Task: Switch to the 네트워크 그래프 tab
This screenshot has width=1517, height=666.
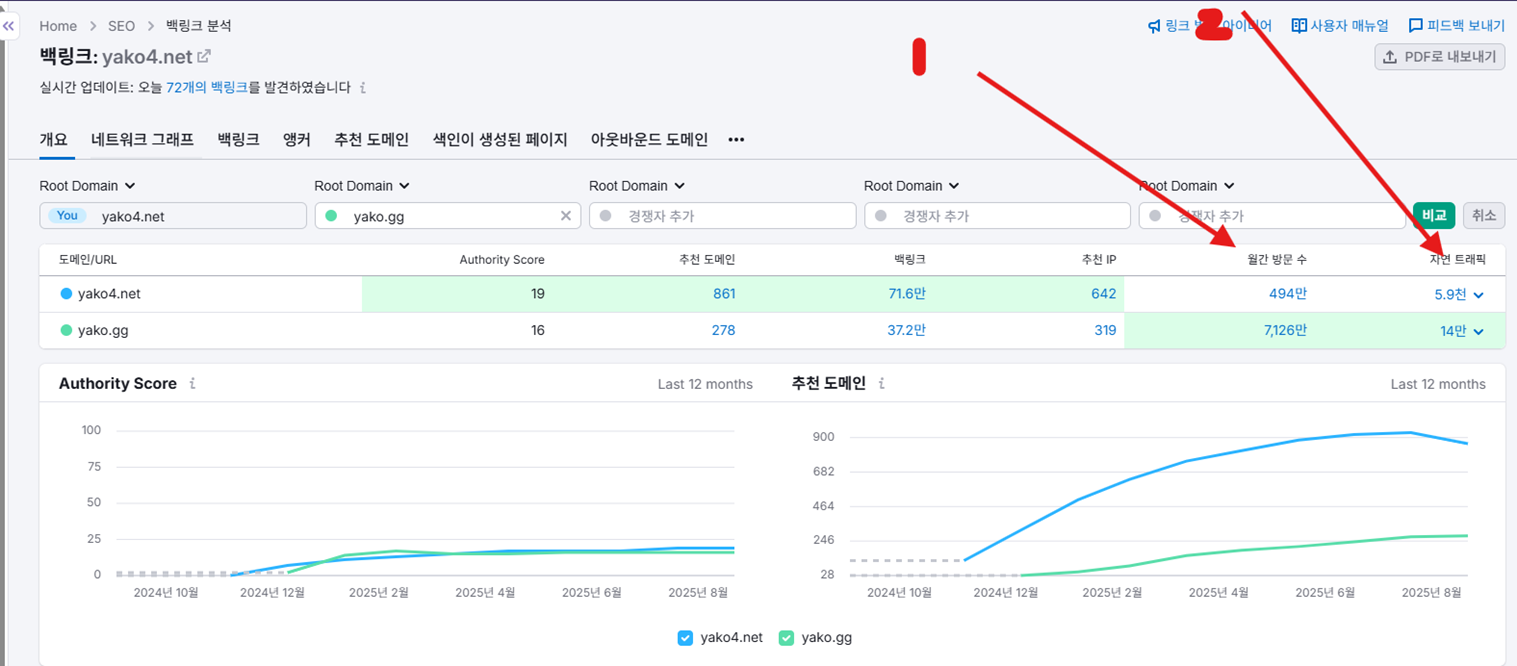Action: (x=145, y=139)
